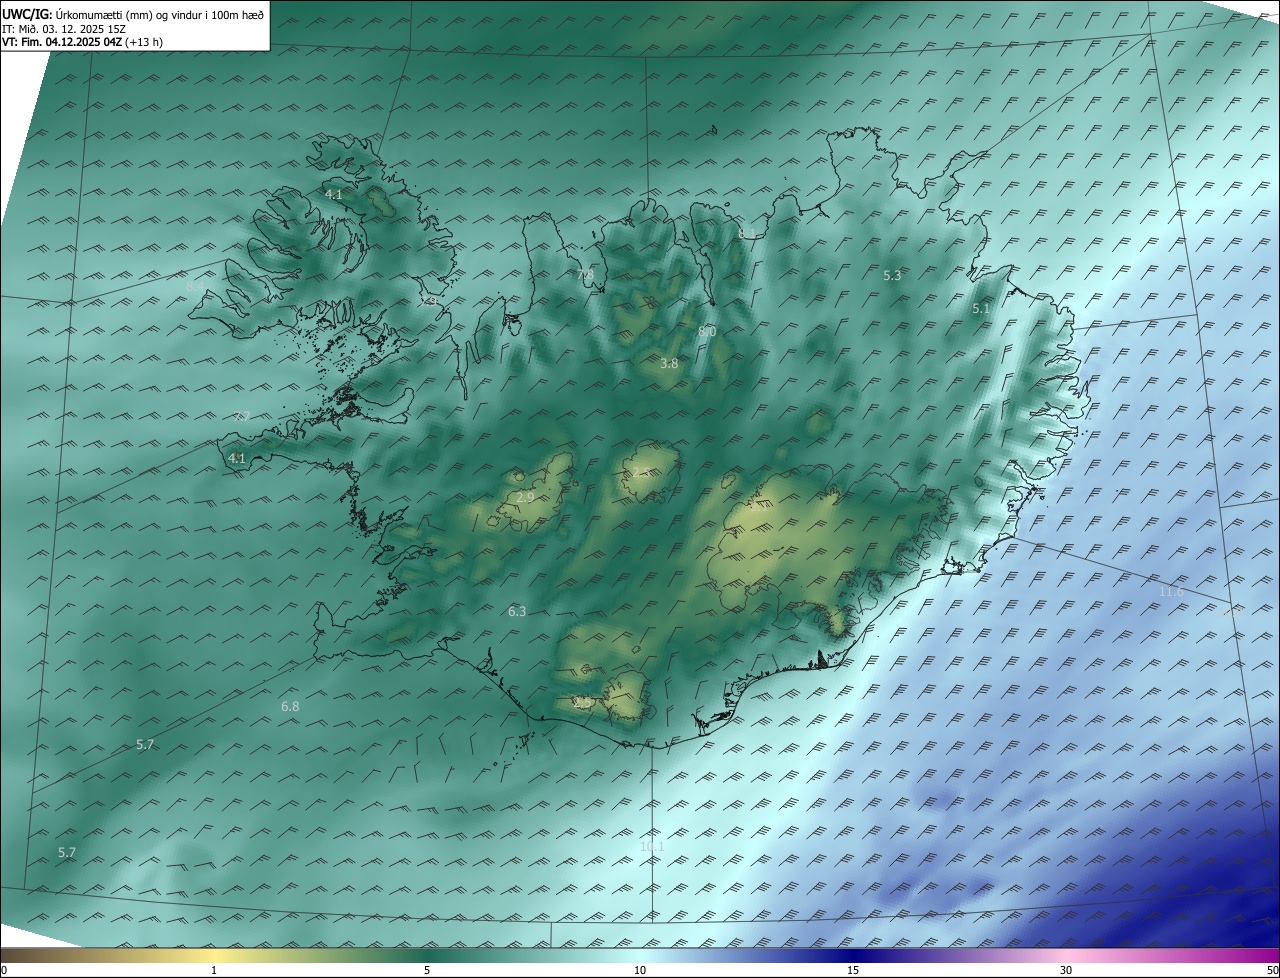Click the initial time line 'IT: Mið. 03. 12. 2025 15Z'
The image size is (1280, 978).
pyautogui.click(x=63, y=29)
